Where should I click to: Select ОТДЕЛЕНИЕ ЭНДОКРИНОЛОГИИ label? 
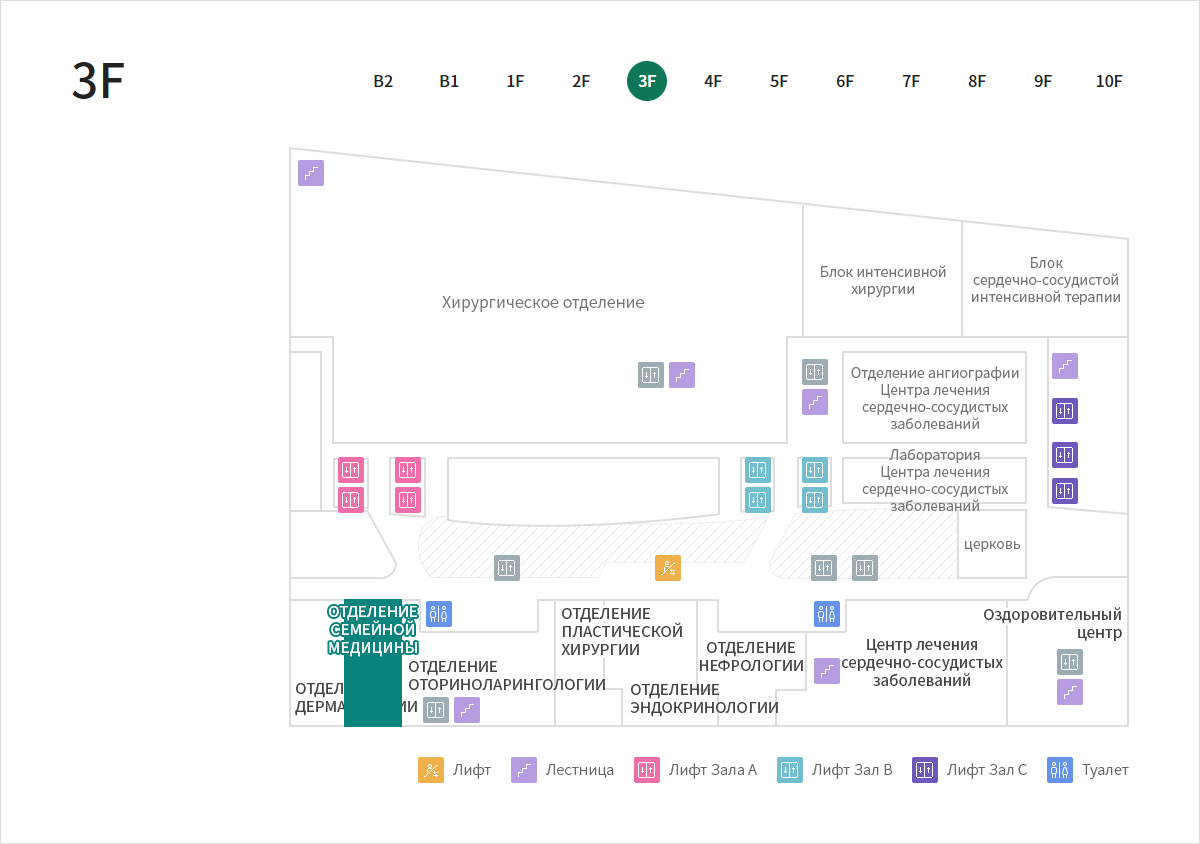(x=704, y=698)
